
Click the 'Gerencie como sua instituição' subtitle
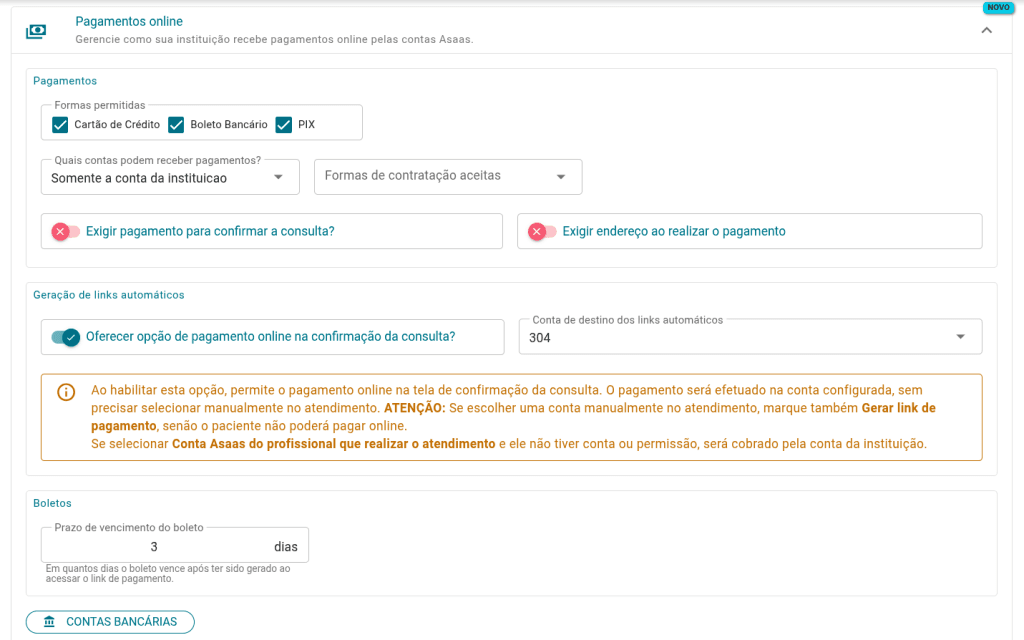point(274,39)
